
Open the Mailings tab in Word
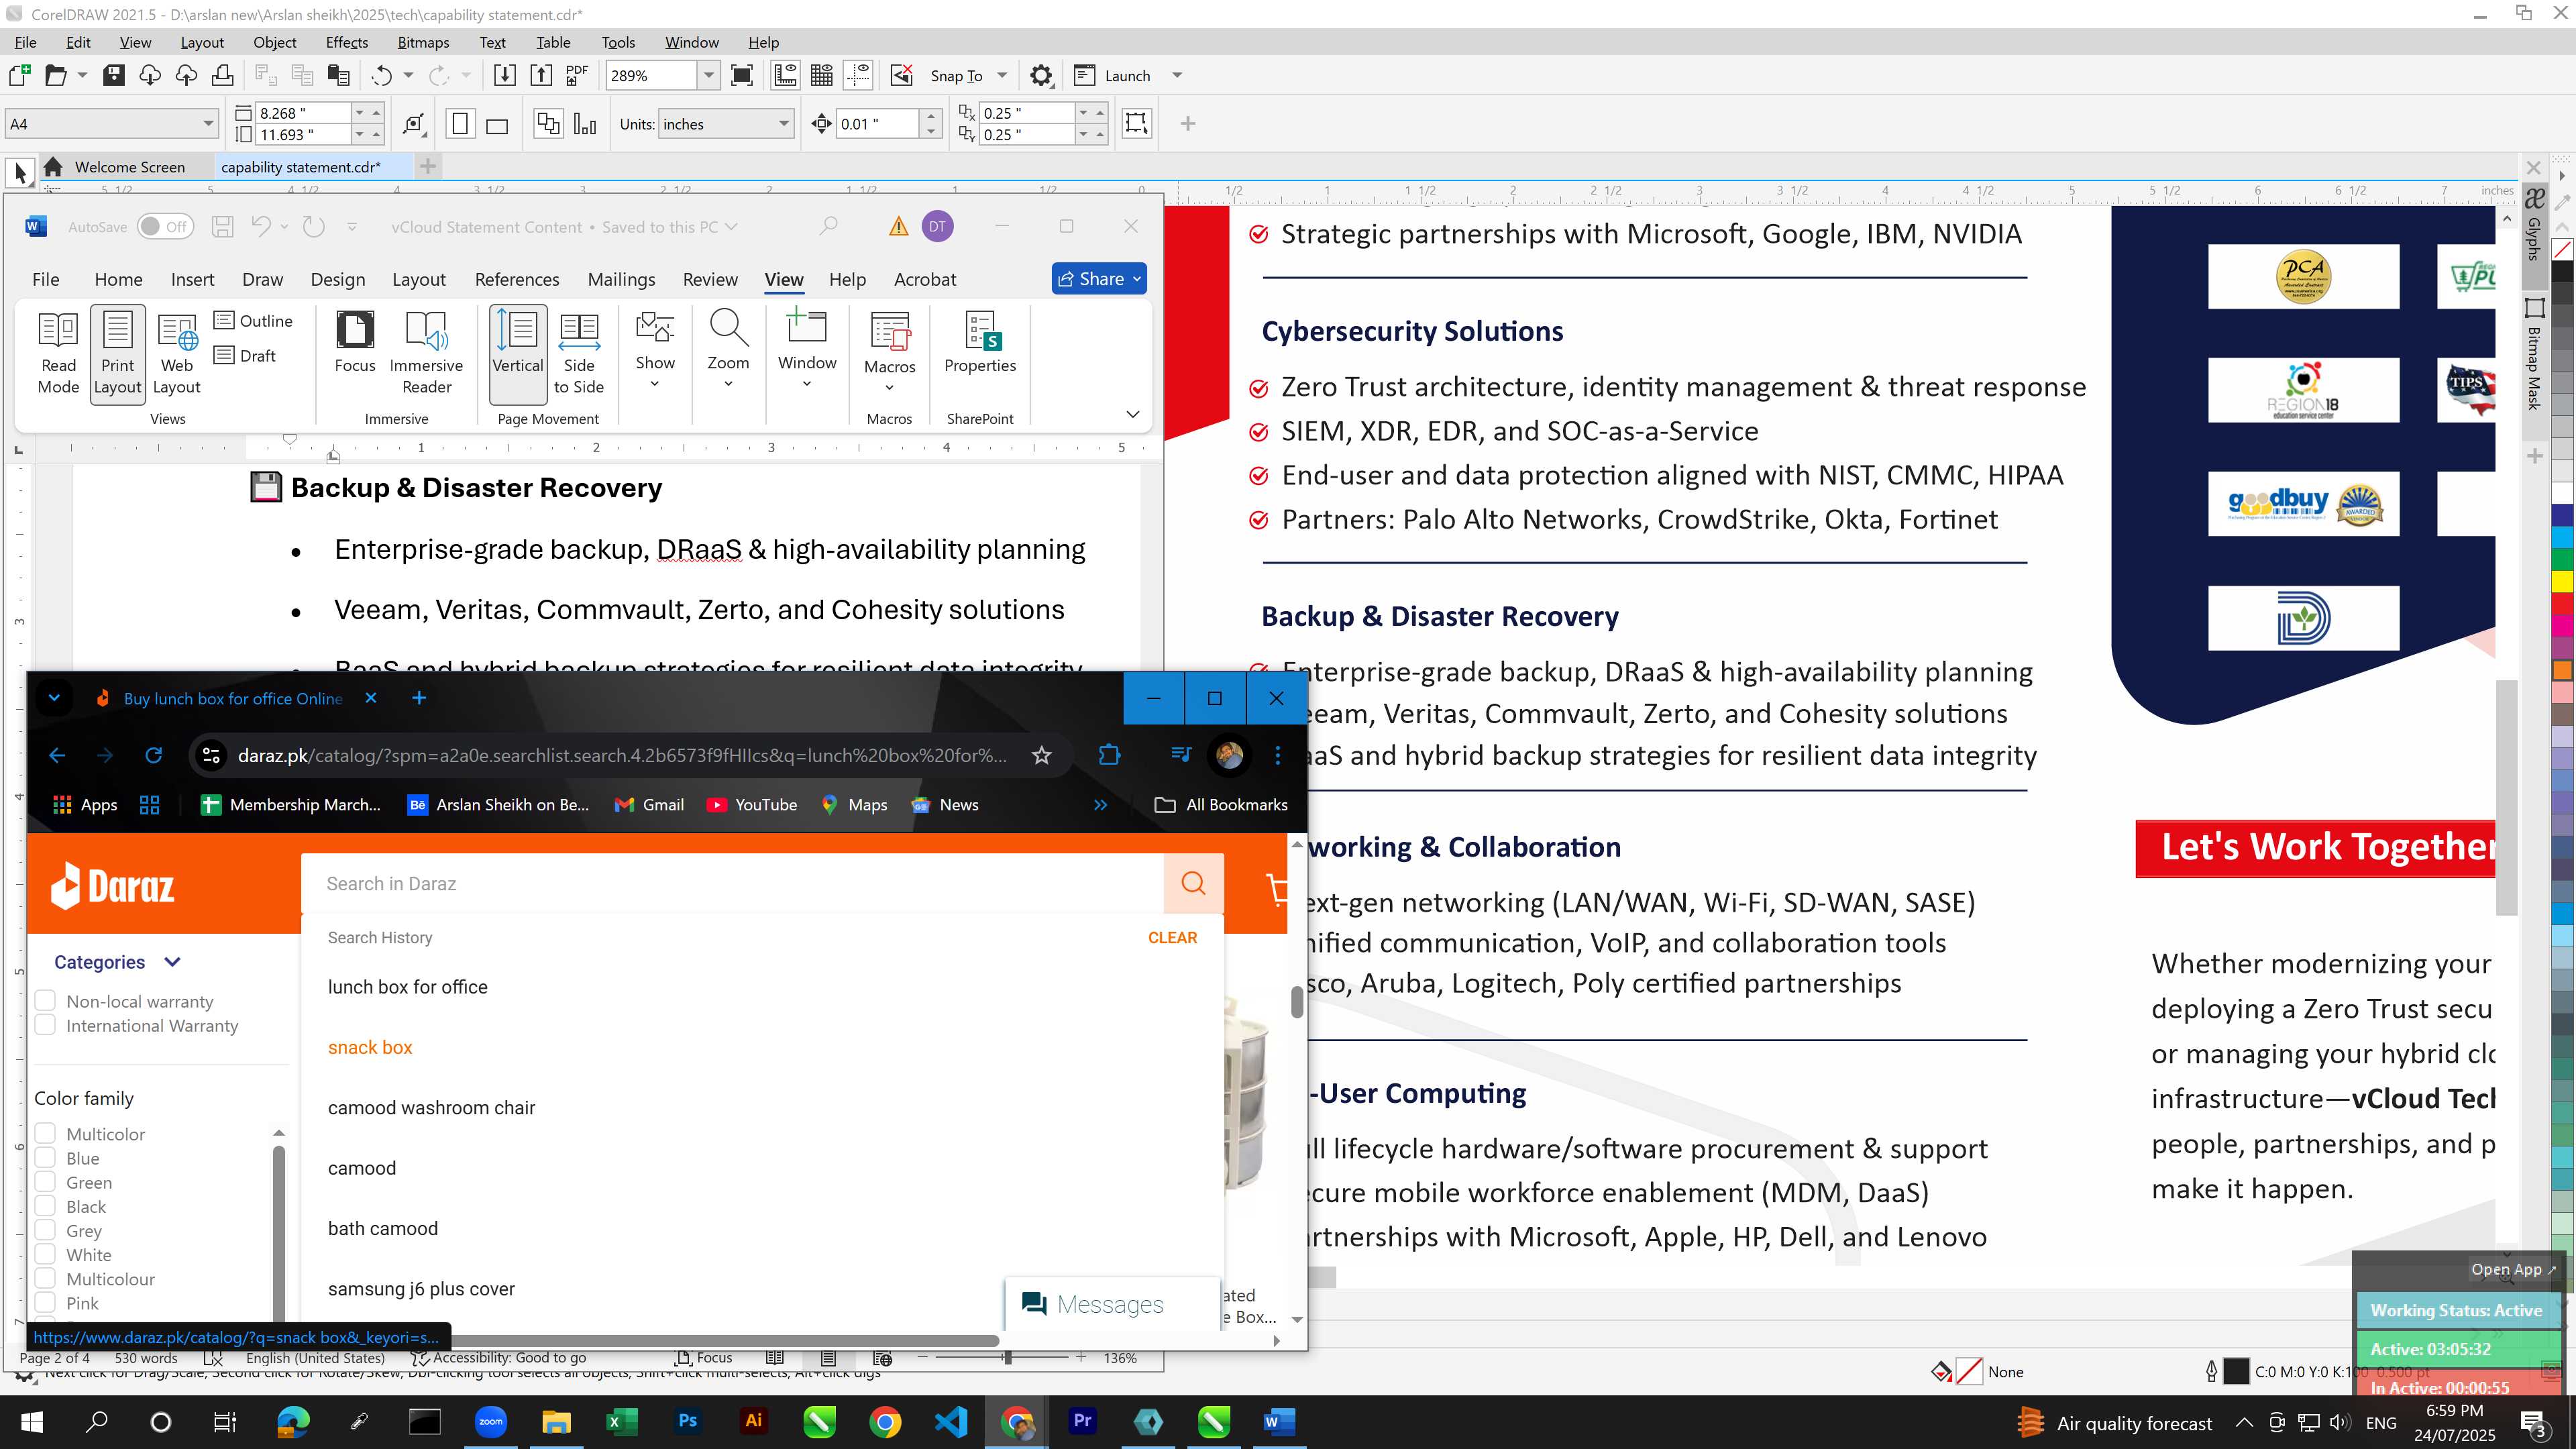coord(621,280)
